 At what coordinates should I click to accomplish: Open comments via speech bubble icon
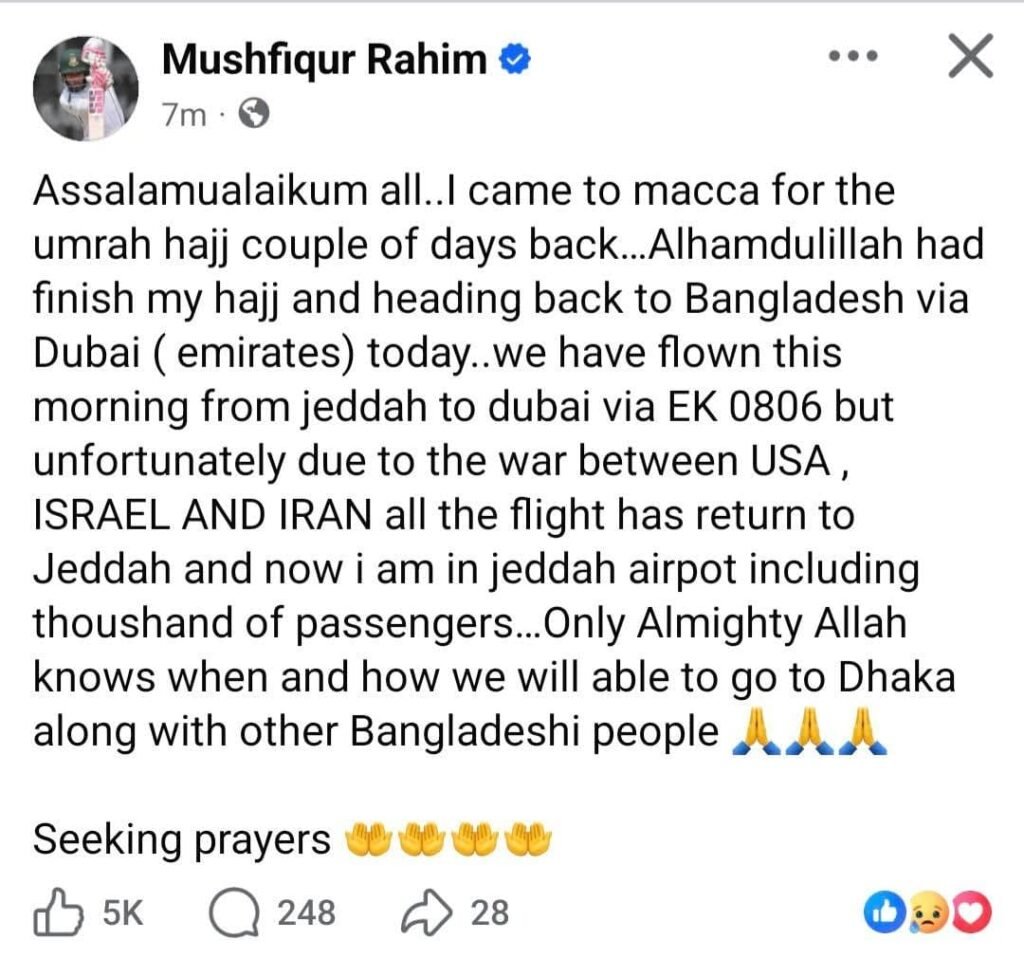tap(233, 912)
